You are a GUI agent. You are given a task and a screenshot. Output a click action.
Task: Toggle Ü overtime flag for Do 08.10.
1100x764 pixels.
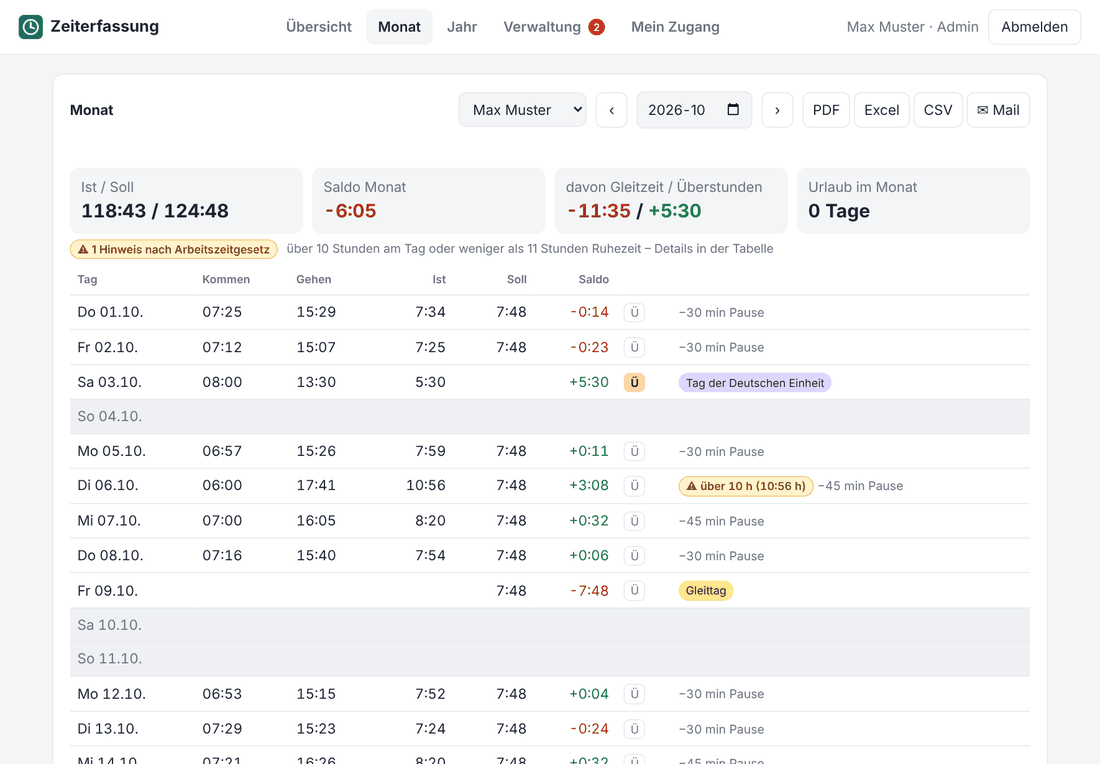click(x=634, y=556)
